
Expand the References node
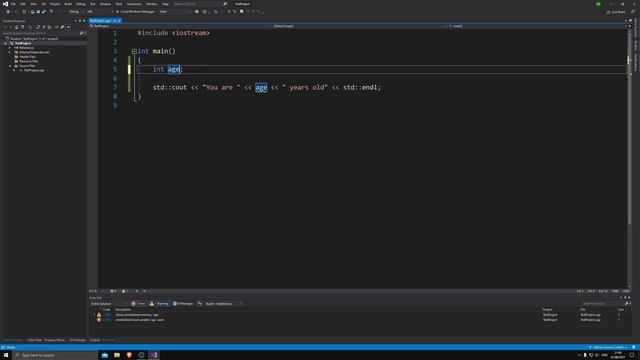[x=10, y=48]
